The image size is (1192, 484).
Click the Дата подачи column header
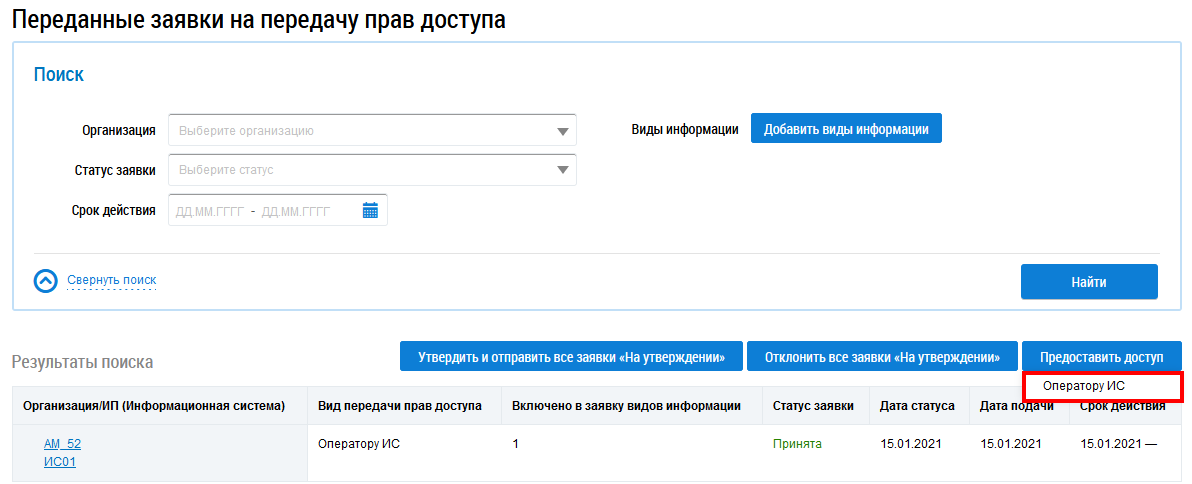[1016, 406]
